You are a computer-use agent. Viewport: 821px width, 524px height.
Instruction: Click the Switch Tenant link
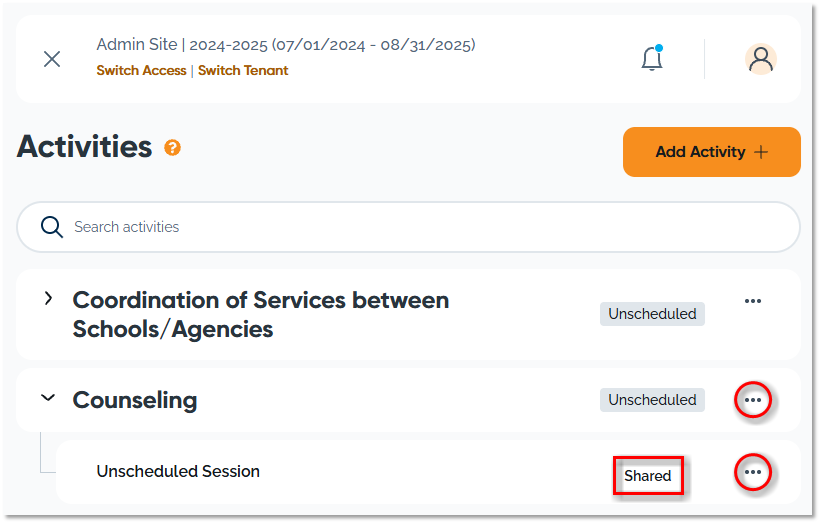[243, 71]
